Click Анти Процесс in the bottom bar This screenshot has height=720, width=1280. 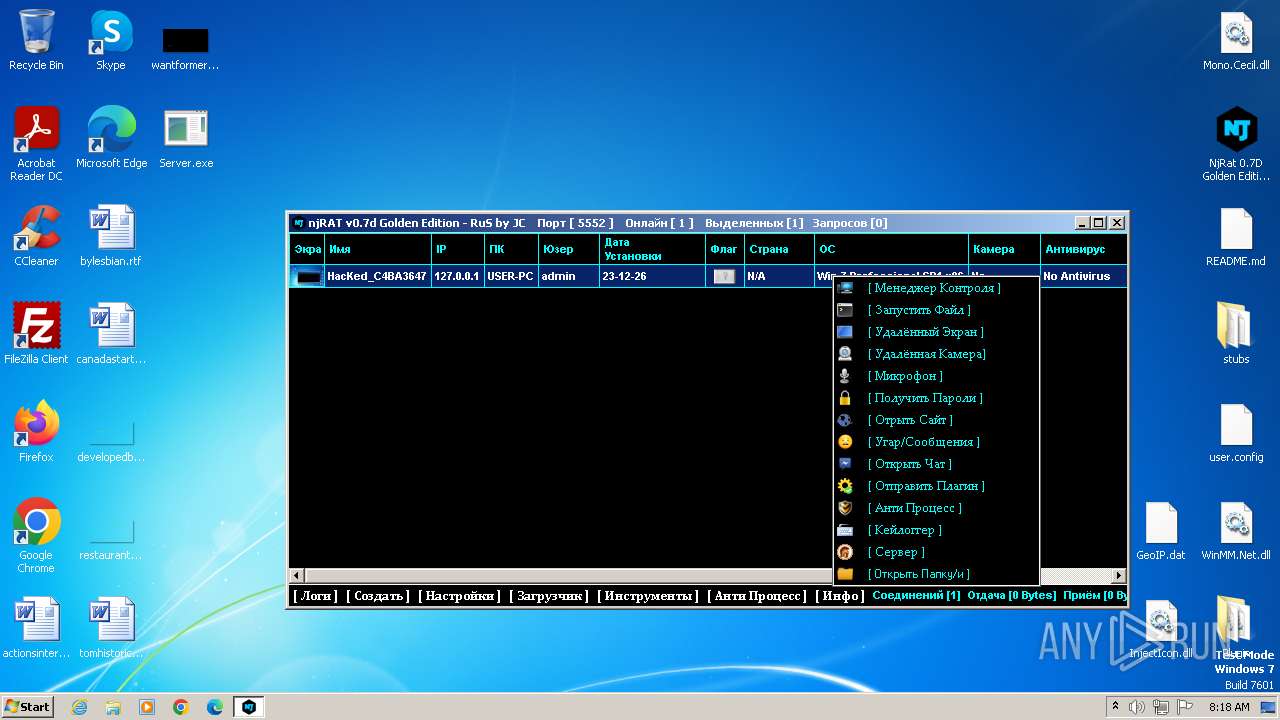(758, 596)
